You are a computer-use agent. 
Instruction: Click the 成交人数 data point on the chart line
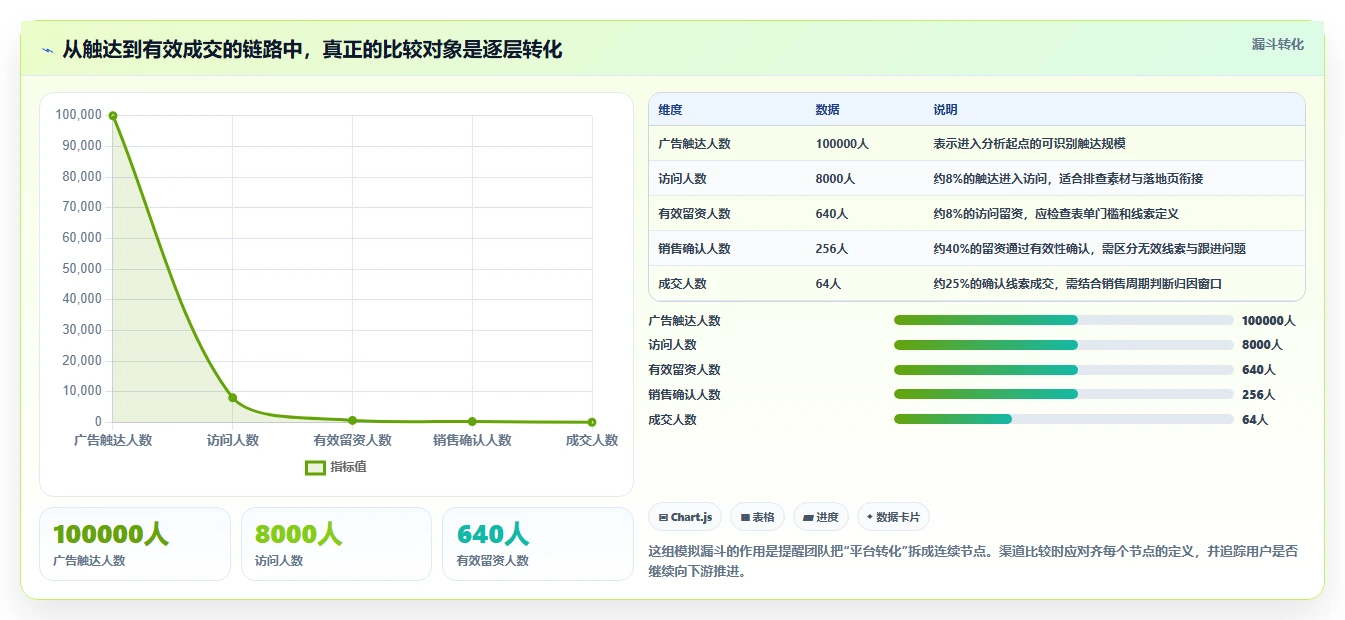[592, 422]
